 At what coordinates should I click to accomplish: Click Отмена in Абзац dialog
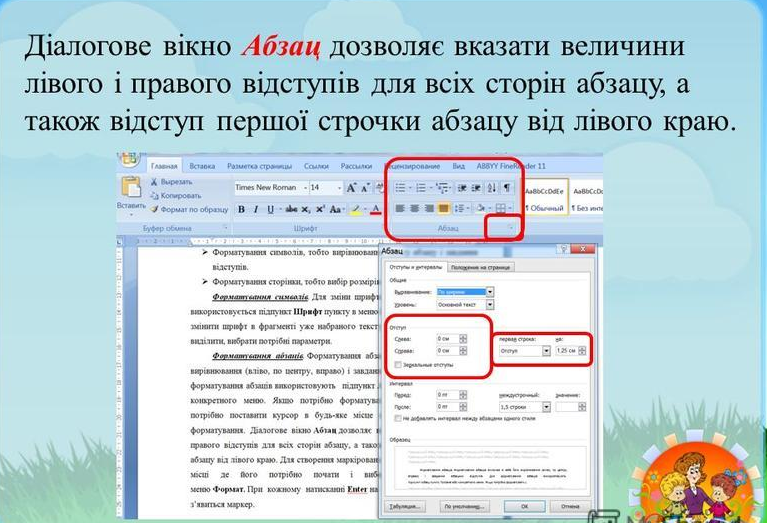[570, 506]
